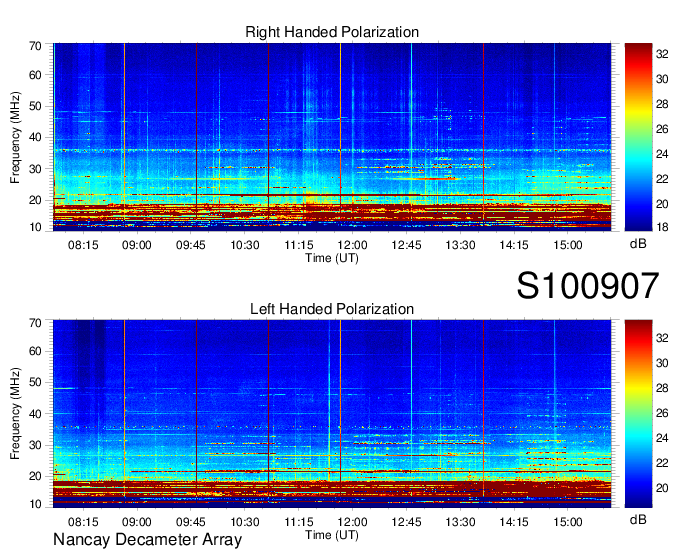Click "12:00" tick on the left-handed time axis
This screenshot has height=552, width=680.
coord(353,522)
